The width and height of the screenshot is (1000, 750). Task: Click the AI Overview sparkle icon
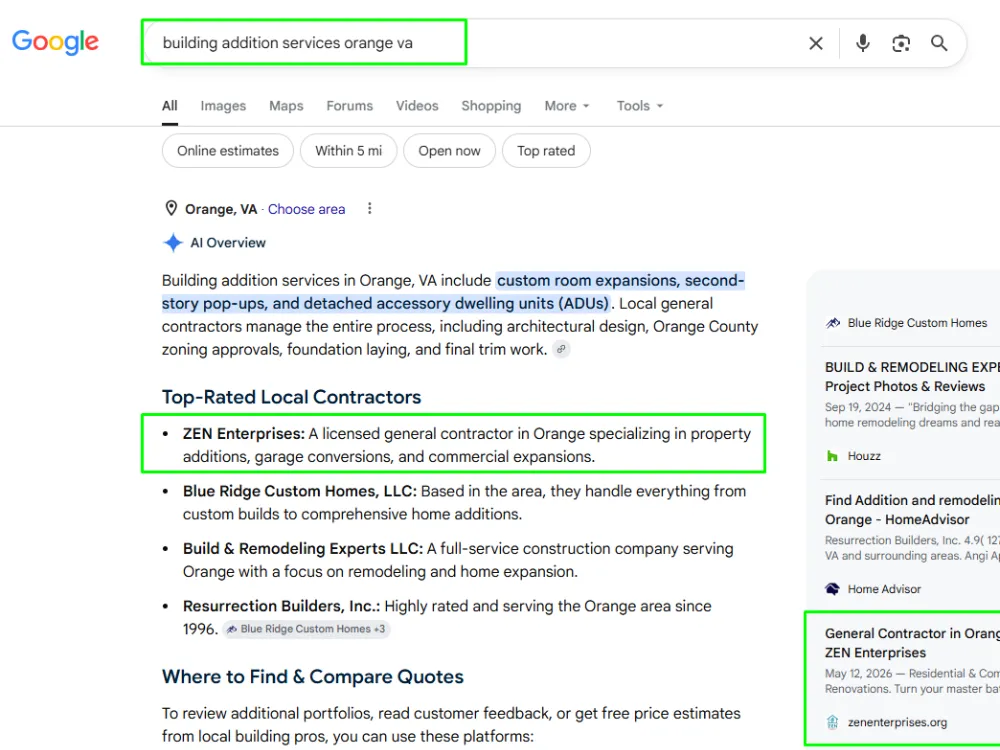click(x=173, y=243)
